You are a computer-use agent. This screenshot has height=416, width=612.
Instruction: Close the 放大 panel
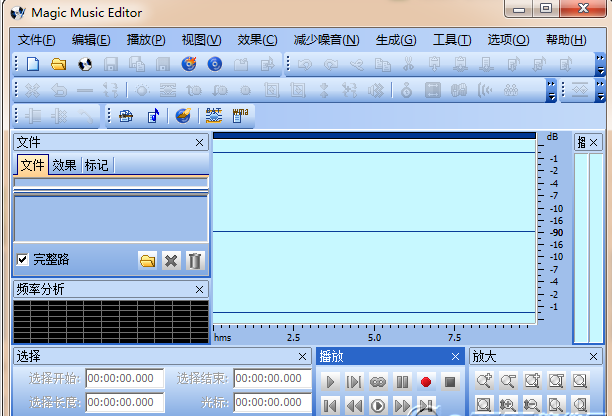tap(594, 356)
